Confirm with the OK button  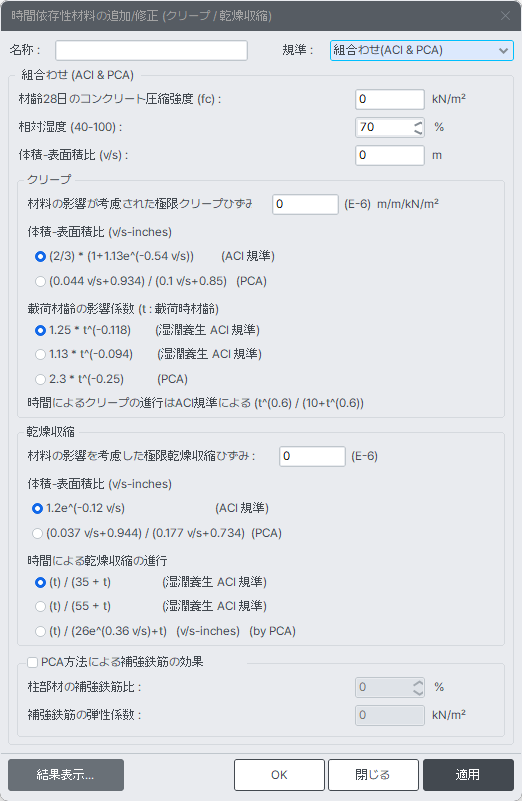(x=279, y=775)
